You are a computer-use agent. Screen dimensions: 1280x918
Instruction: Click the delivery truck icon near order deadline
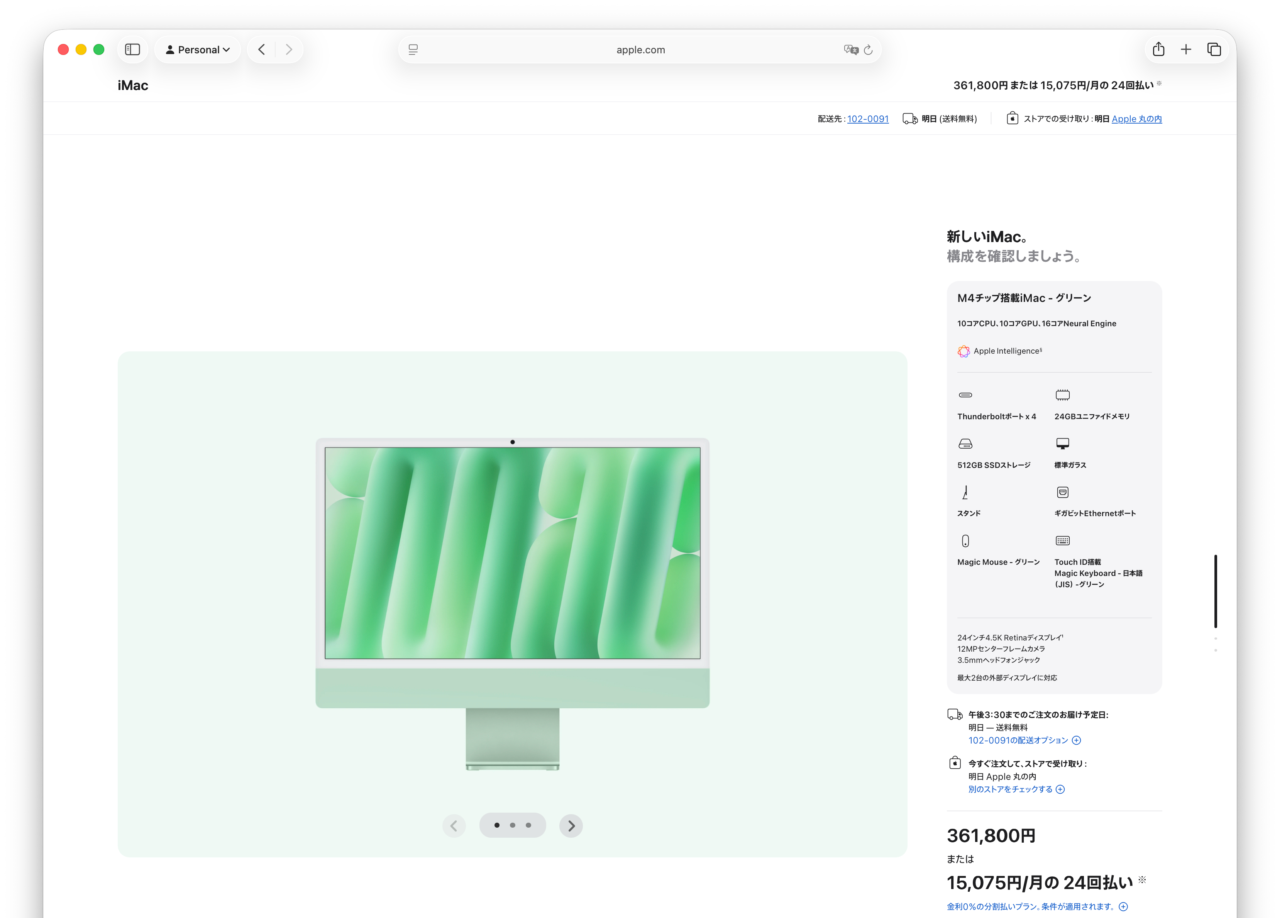[955, 715]
